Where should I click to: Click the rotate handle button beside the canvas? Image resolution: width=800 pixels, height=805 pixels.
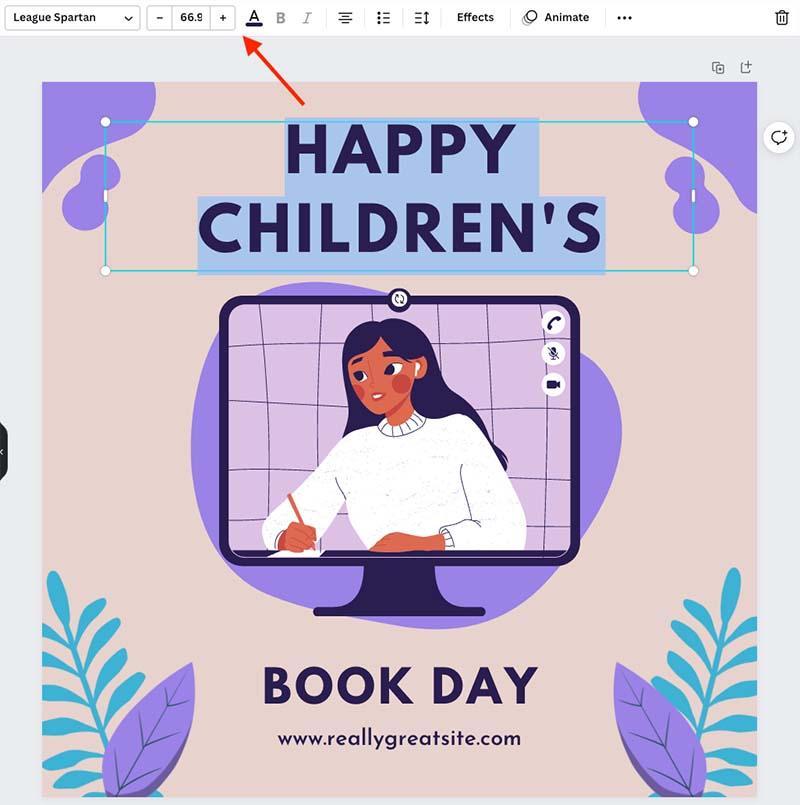pyautogui.click(x=780, y=138)
